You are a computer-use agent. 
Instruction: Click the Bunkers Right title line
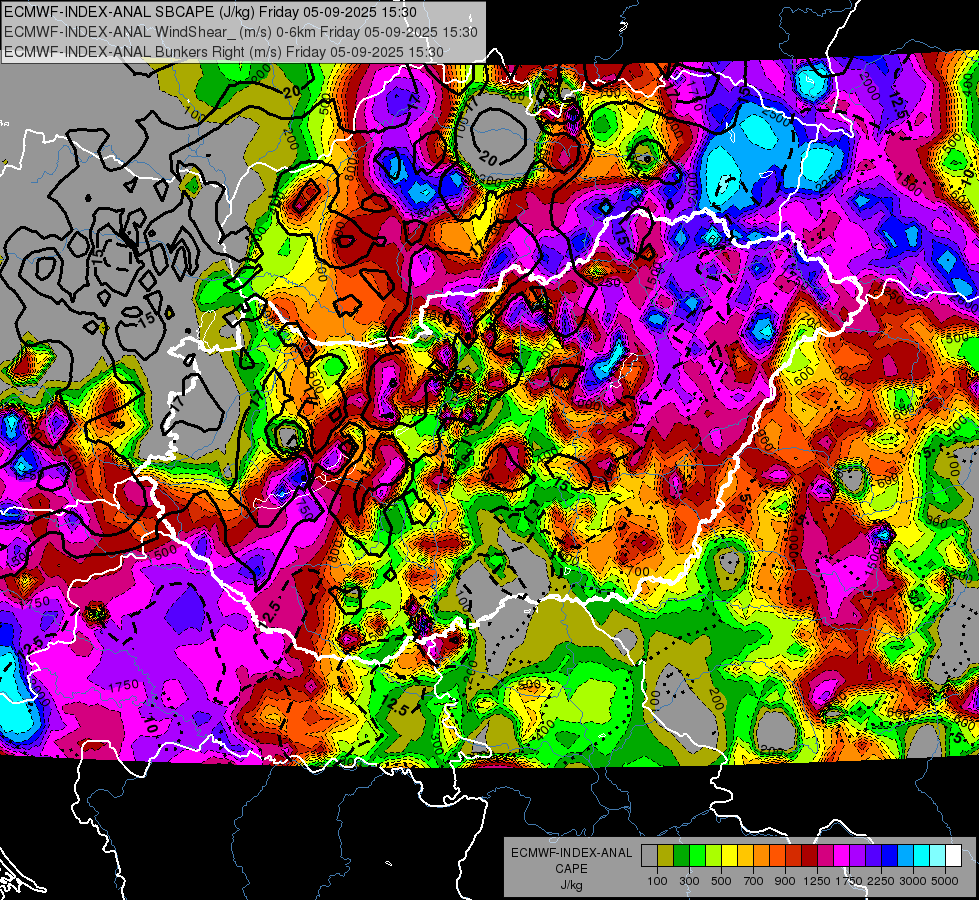(x=224, y=52)
